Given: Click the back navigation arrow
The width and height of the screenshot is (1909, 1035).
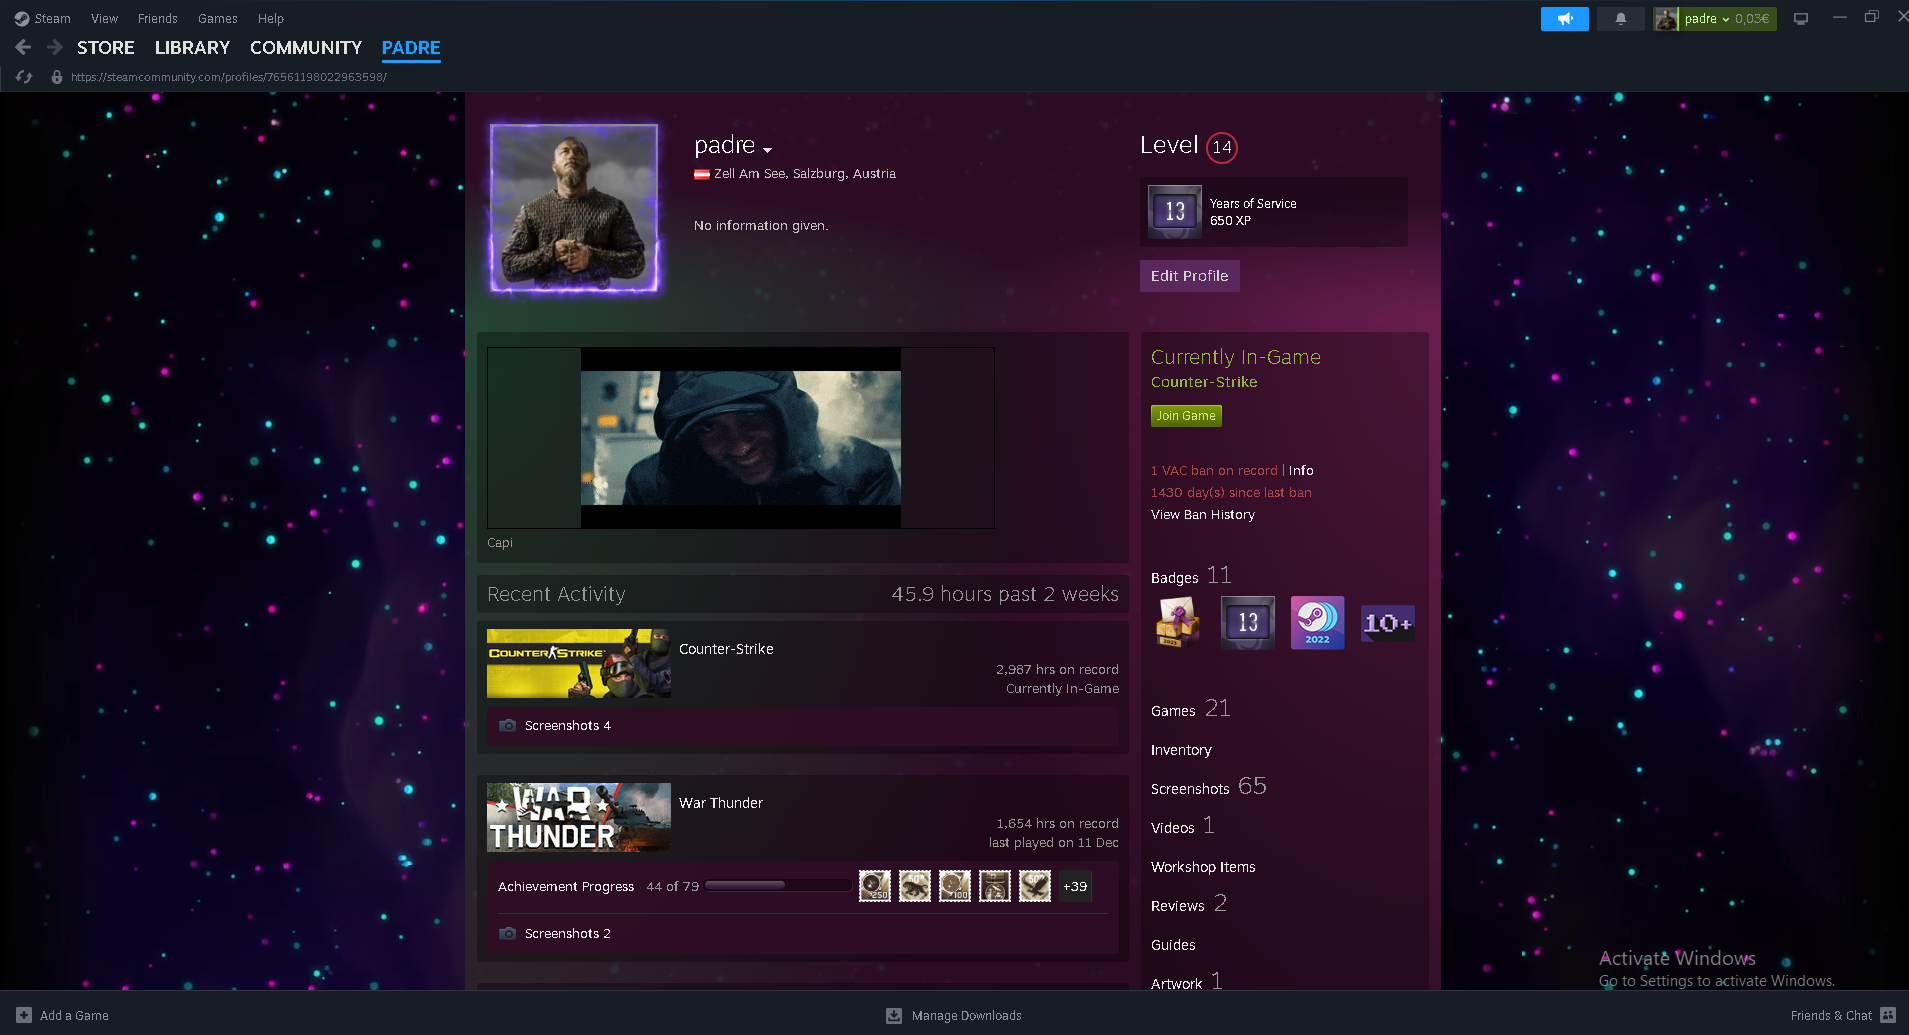Looking at the screenshot, I should (x=23, y=47).
